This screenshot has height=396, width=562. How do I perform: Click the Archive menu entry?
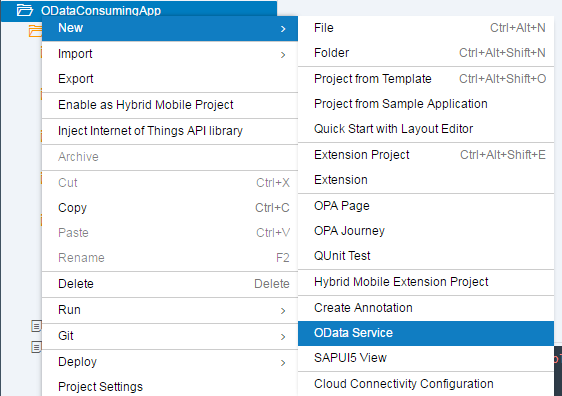coord(170,157)
